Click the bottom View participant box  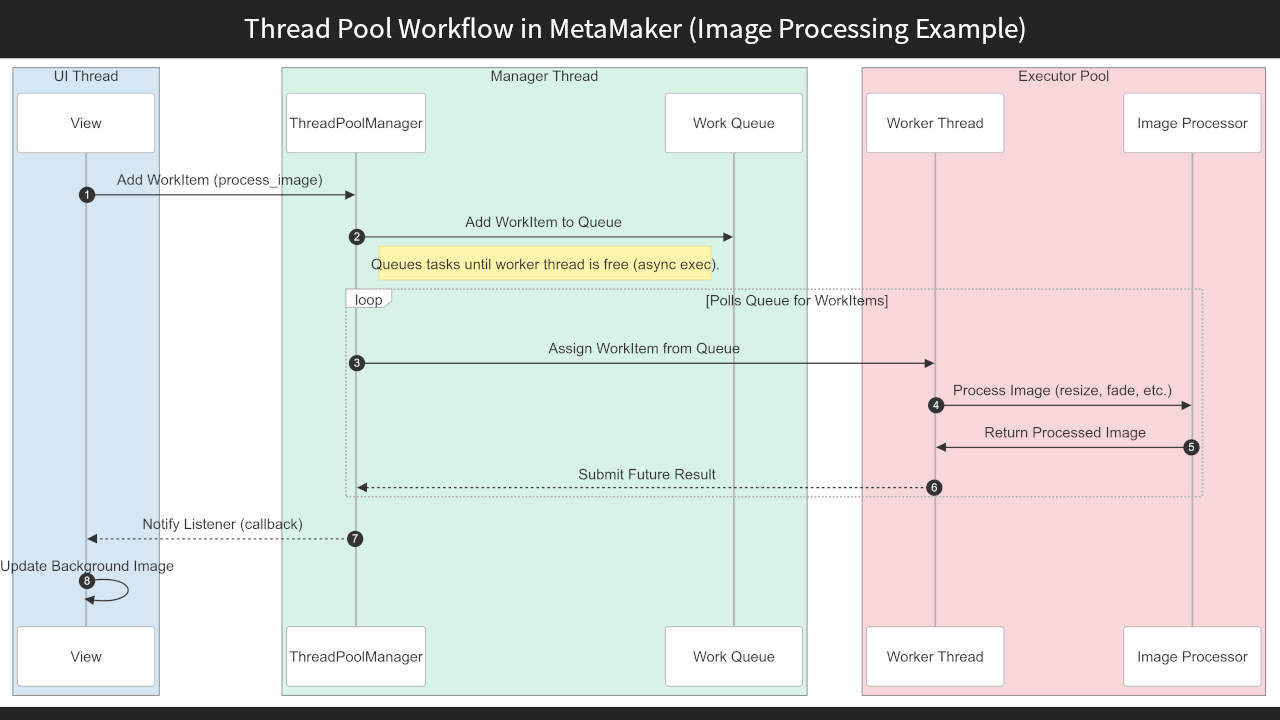tap(86, 657)
